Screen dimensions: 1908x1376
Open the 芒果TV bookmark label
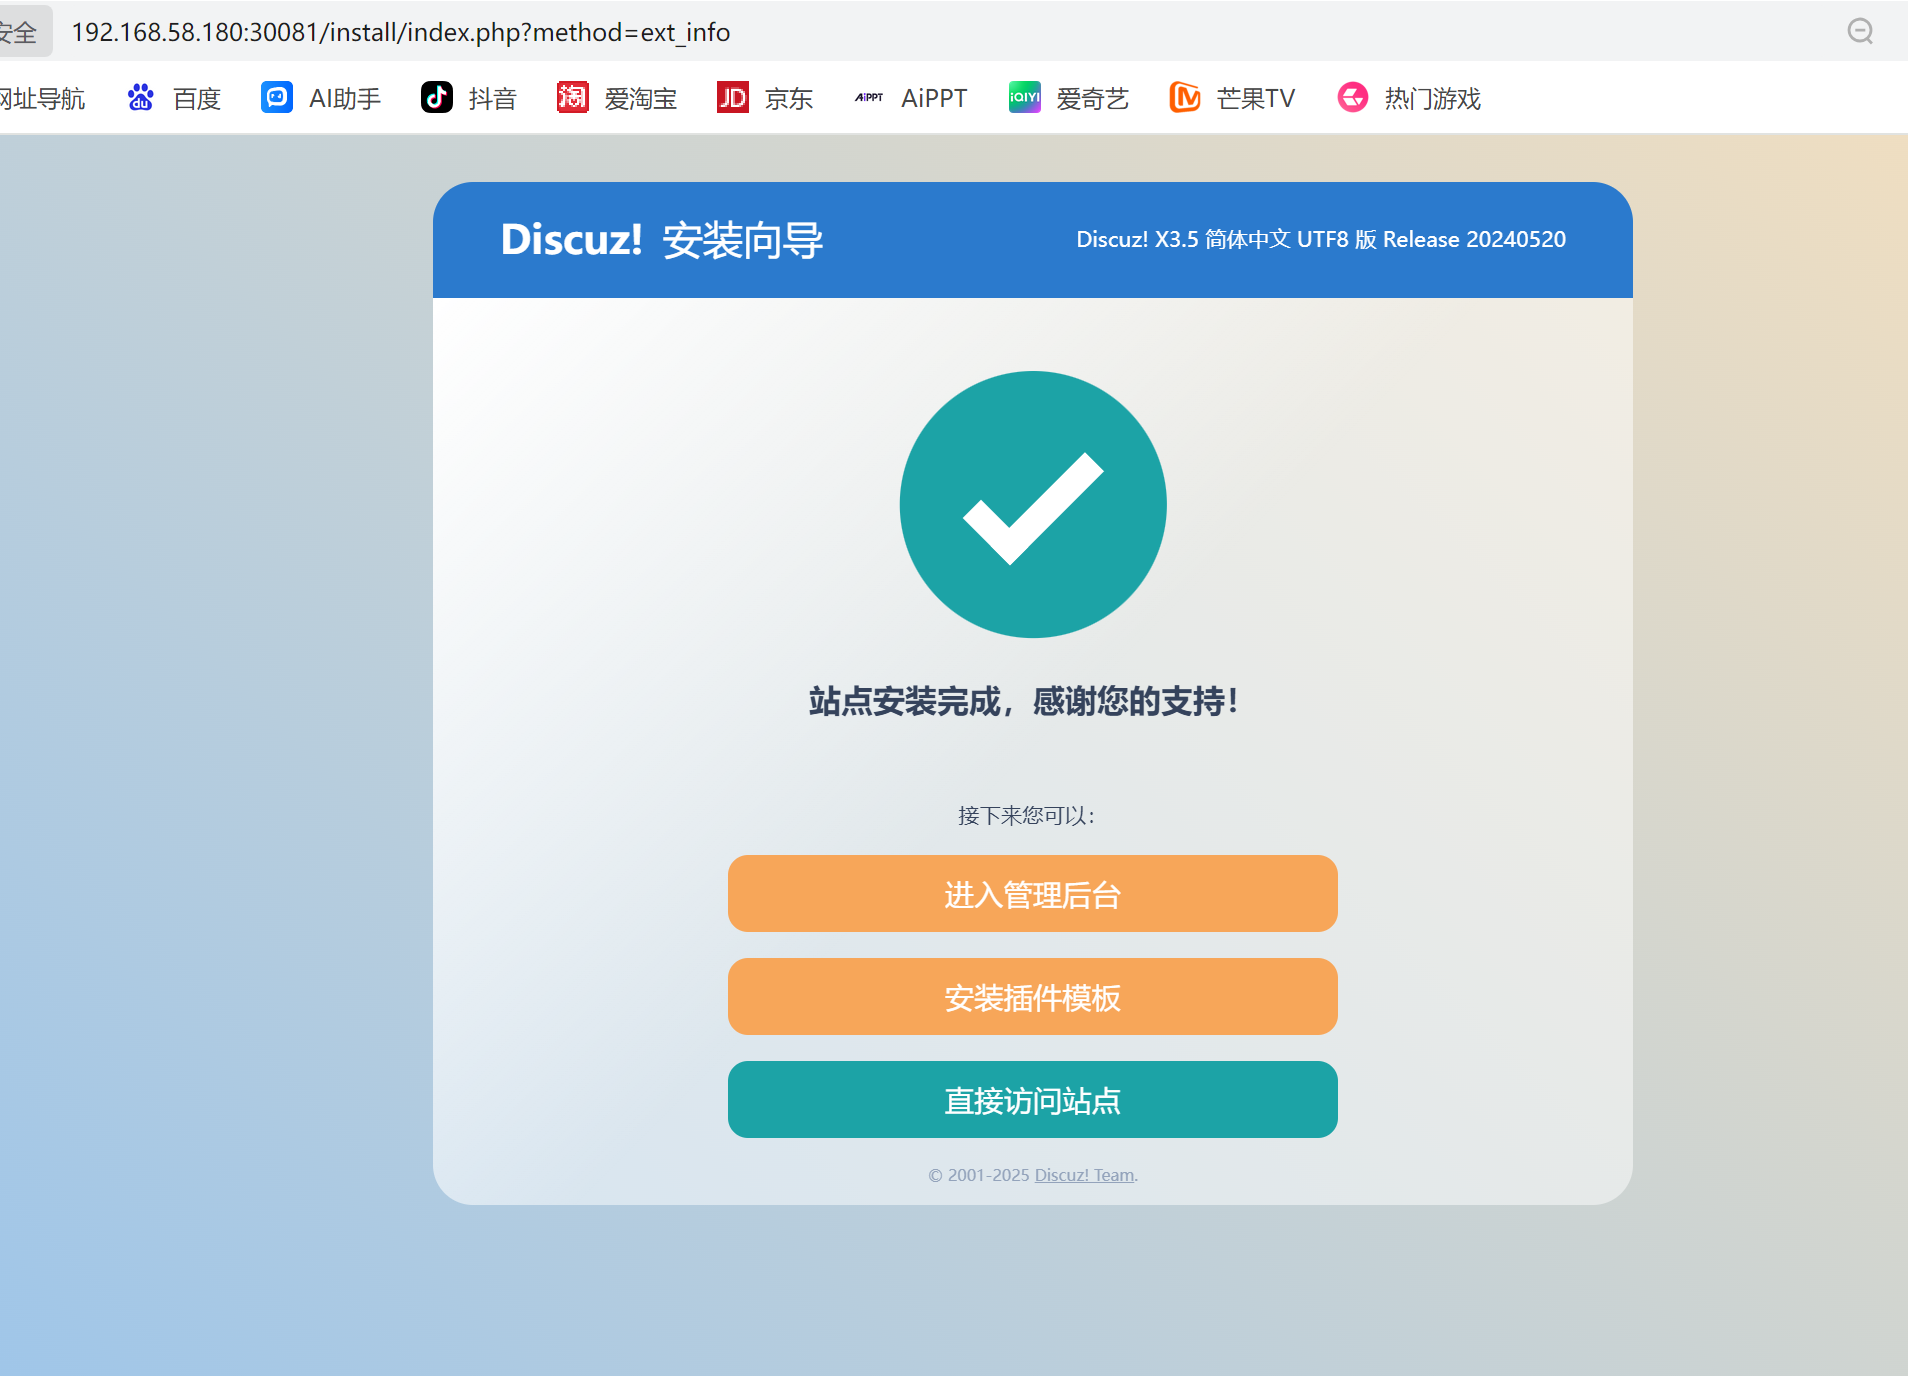click(x=1256, y=98)
